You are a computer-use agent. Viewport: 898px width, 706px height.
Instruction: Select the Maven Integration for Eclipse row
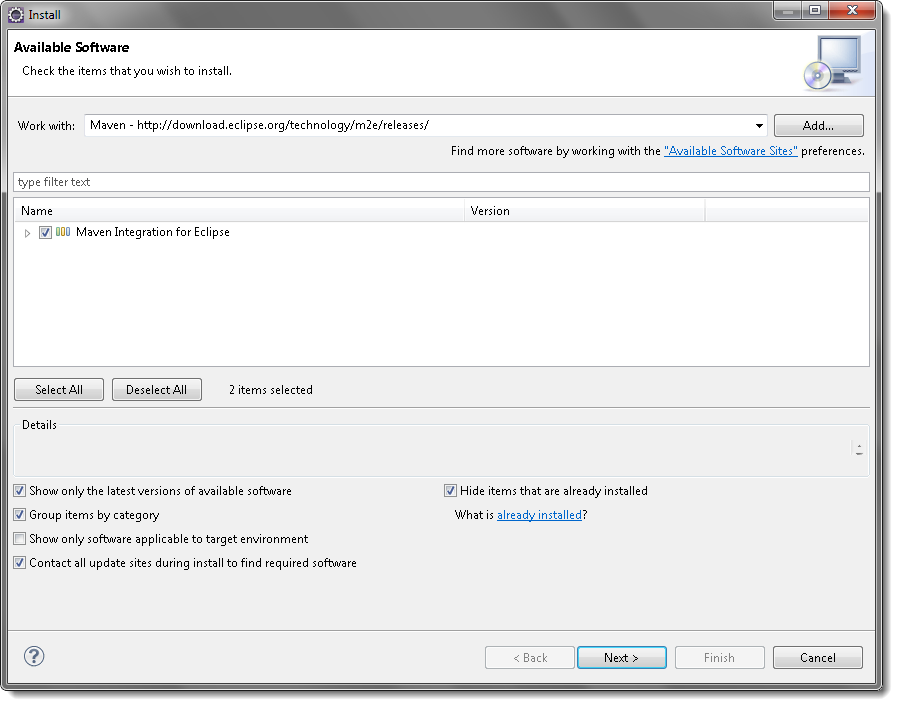pyautogui.click(x=442, y=232)
